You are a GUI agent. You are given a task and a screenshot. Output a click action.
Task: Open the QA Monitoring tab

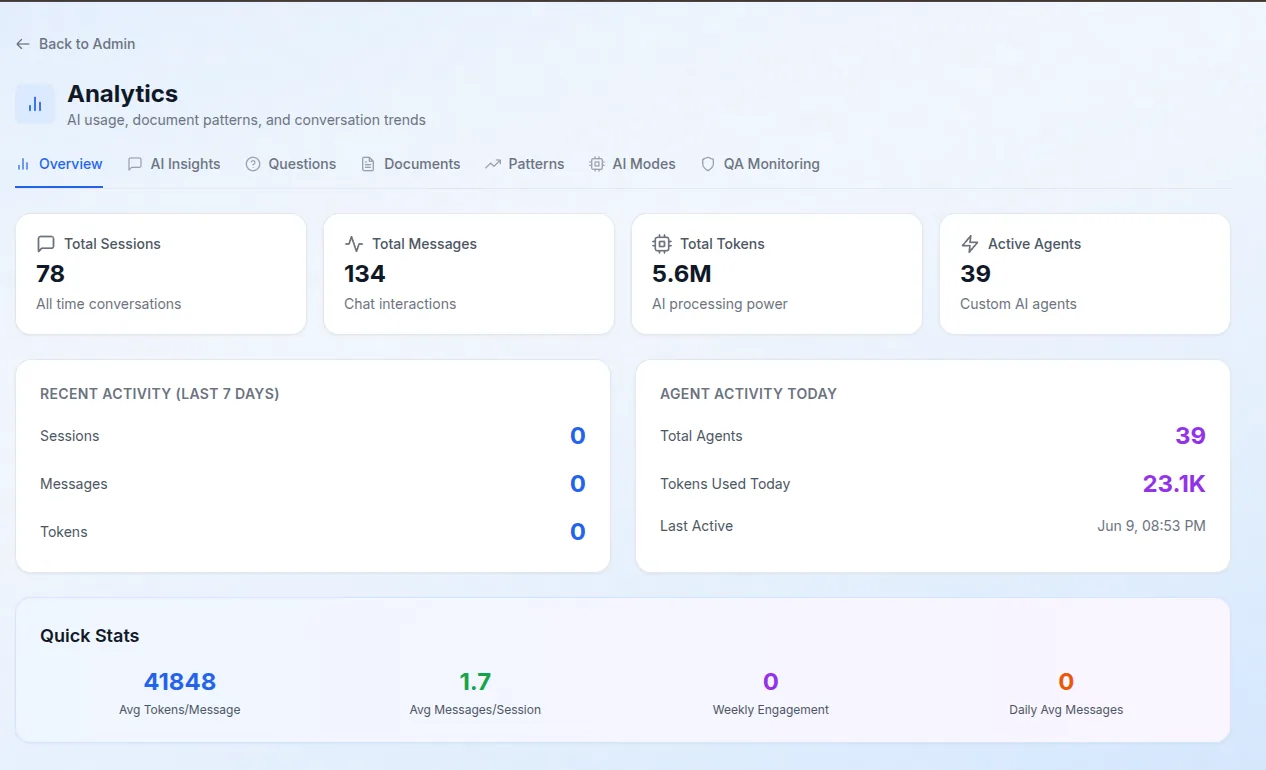tap(760, 164)
